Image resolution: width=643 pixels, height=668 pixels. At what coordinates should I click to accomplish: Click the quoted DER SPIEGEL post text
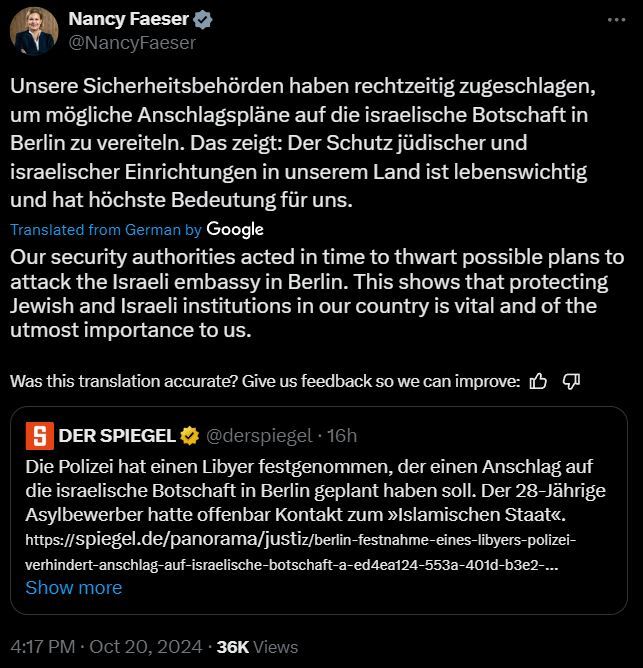click(315, 490)
